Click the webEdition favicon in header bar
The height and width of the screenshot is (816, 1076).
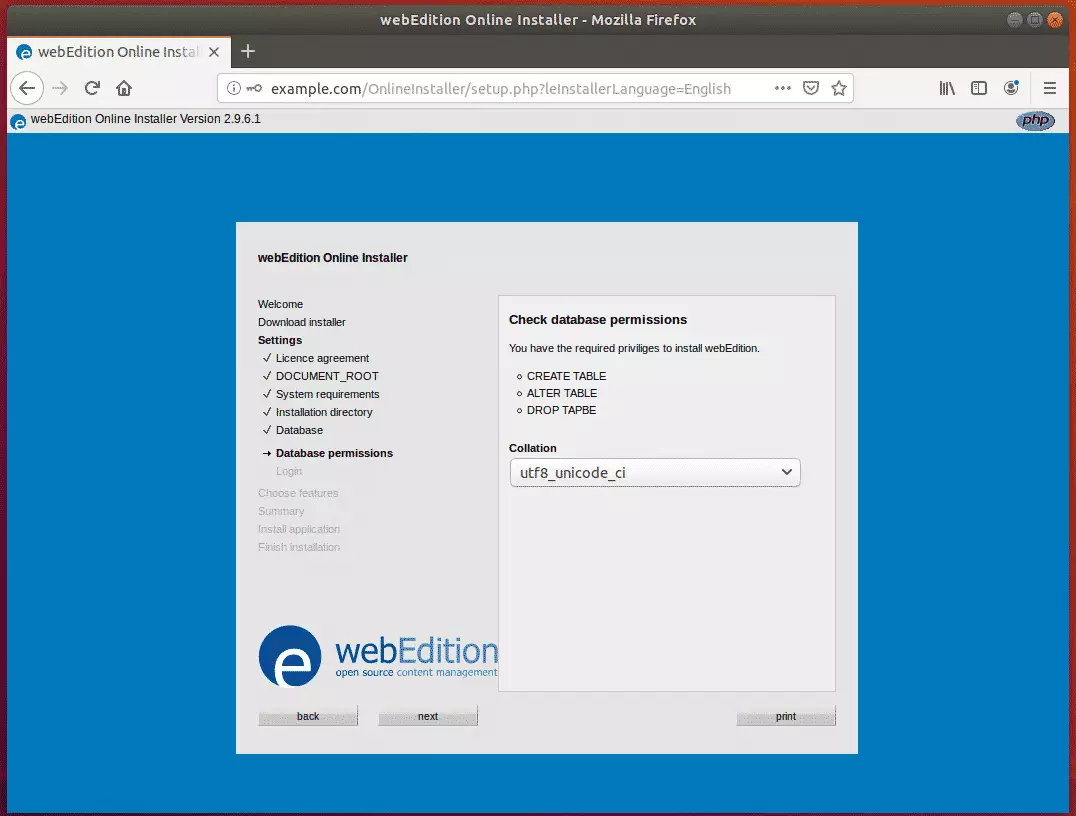18,121
